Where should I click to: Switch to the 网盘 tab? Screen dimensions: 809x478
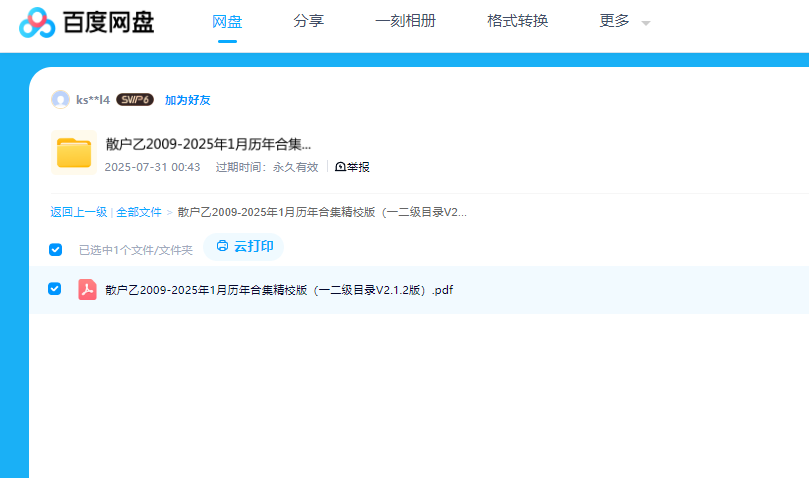click(227, 21)
